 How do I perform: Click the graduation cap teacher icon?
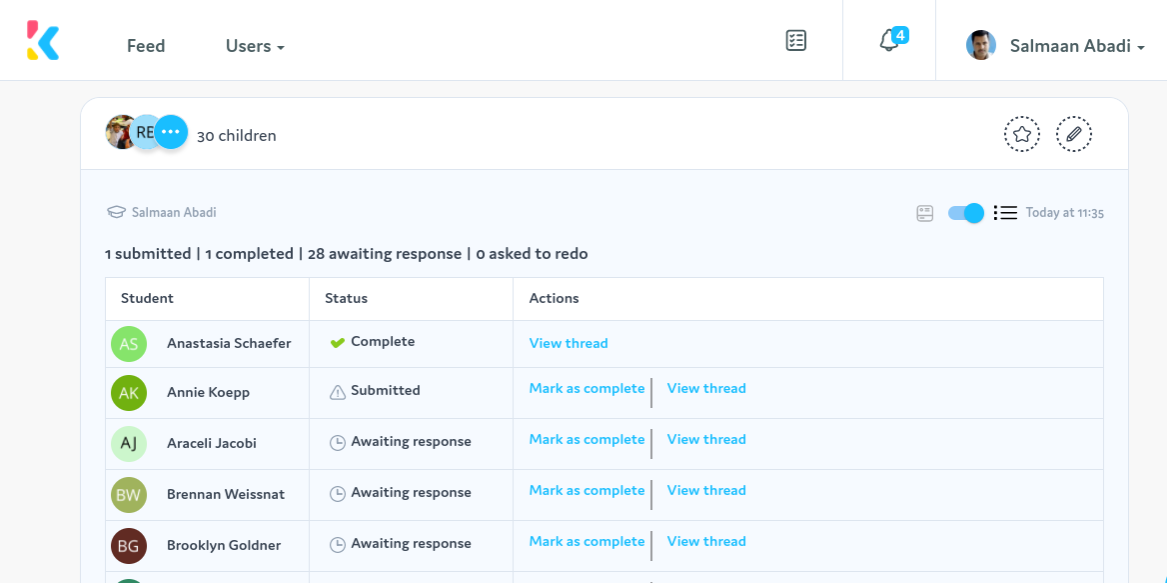click(x=116, y=212)
